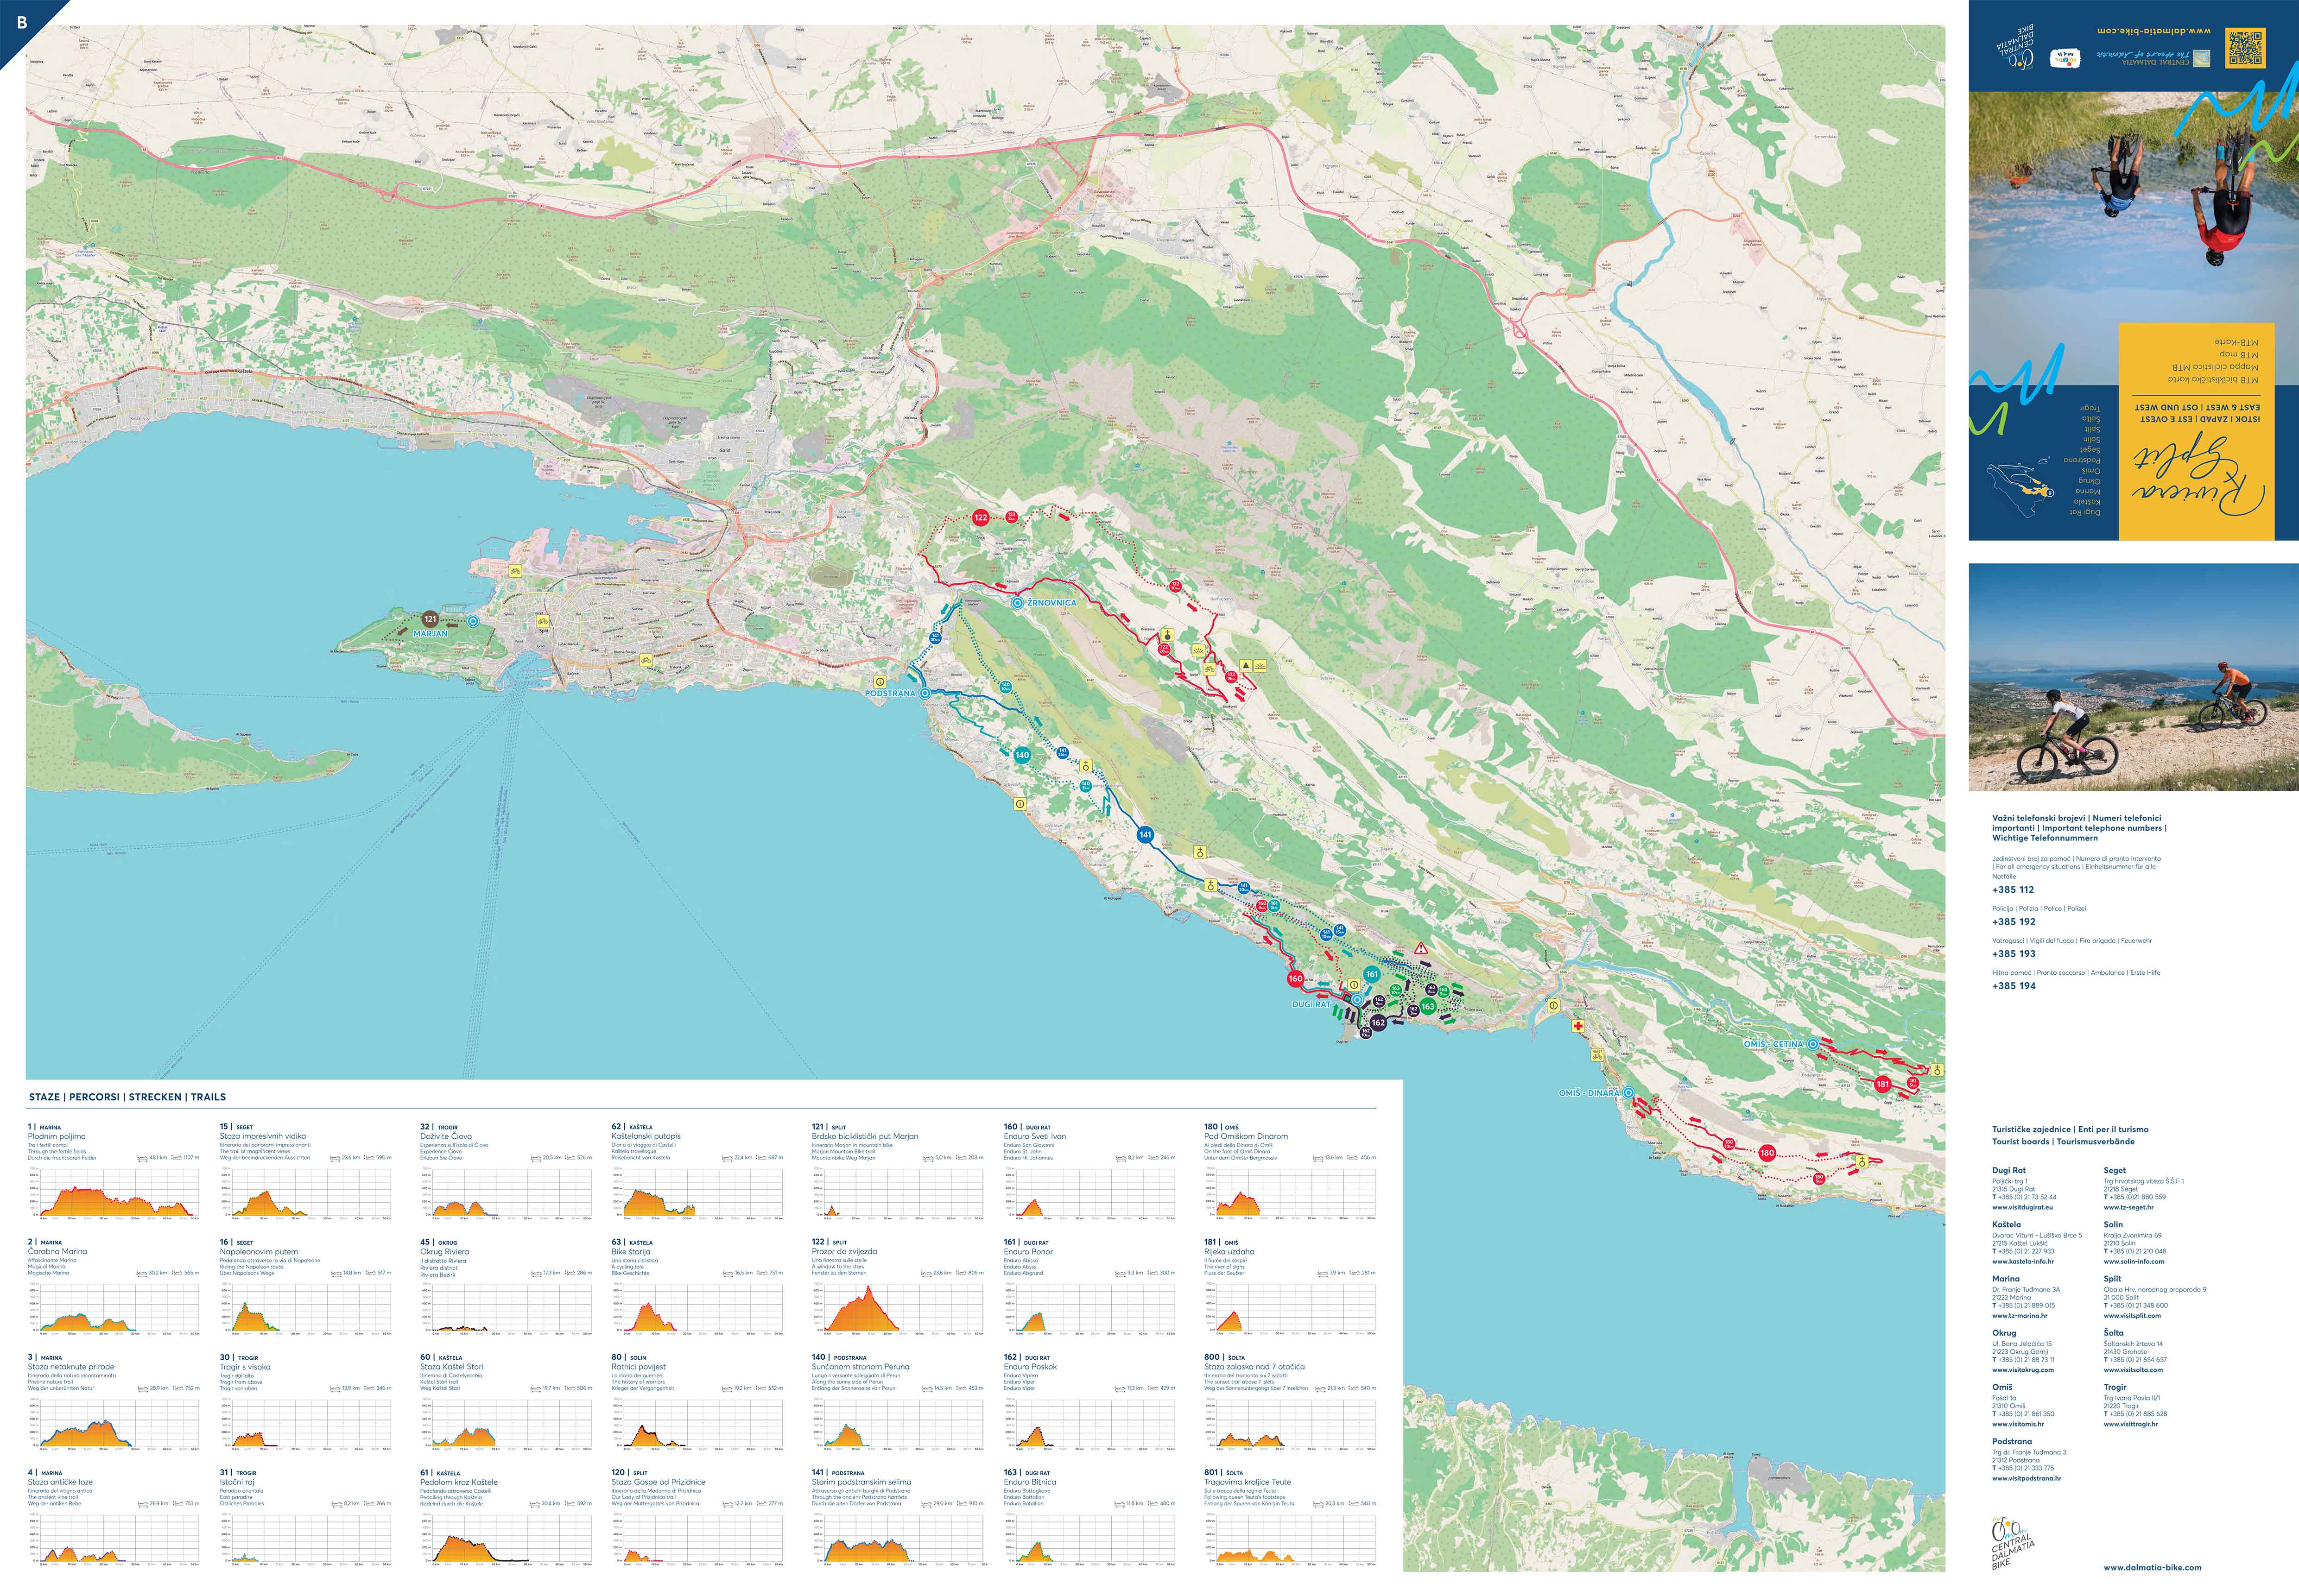Select the large red route 181 marker
This screenshot has height=1596, width=2299.
(1883, 1084)
